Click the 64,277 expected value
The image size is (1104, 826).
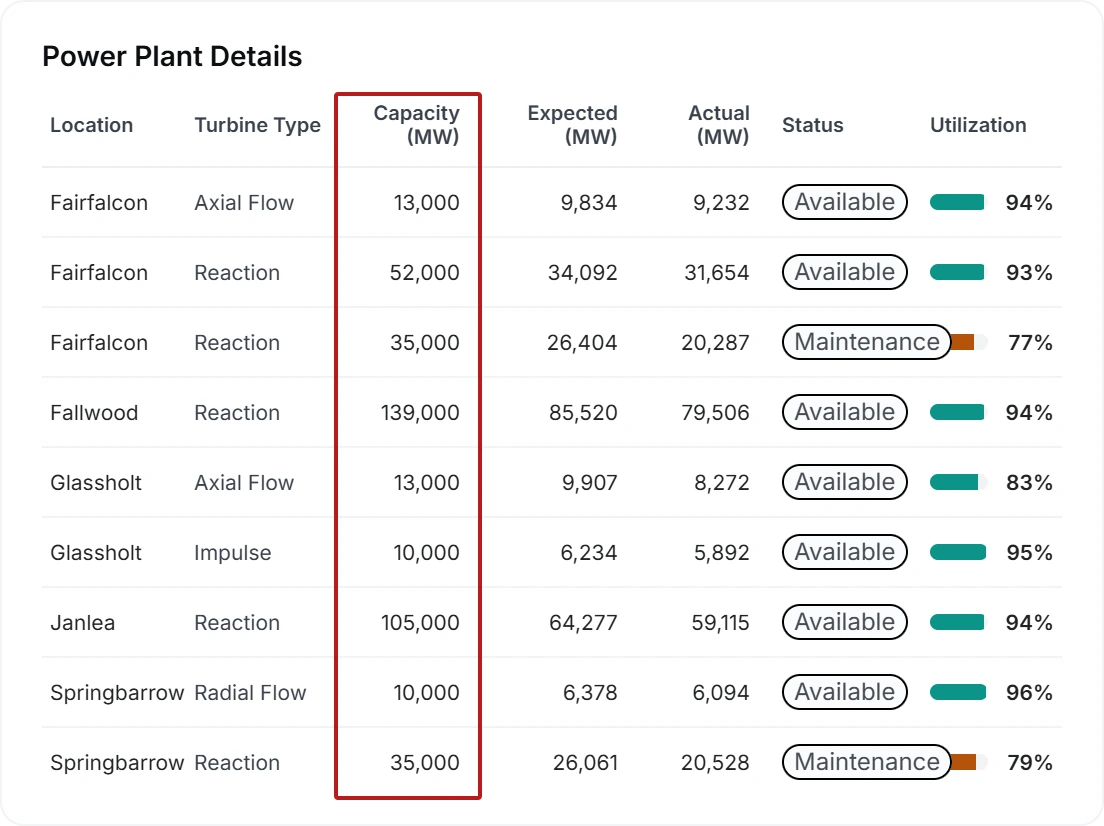pyautogui.click(x=584, y=623)
